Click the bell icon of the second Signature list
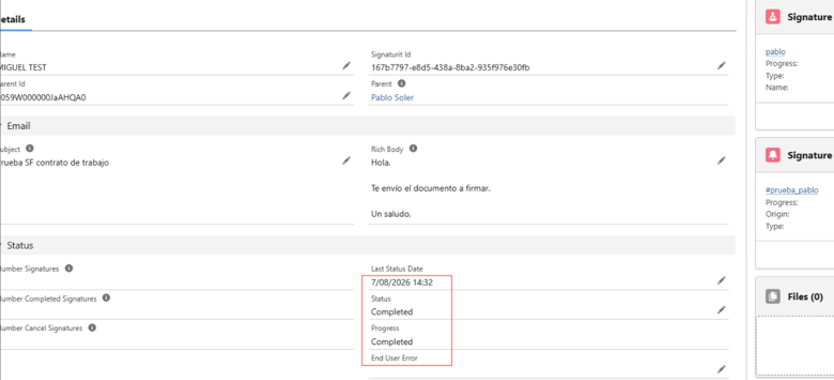This screenshot has height=380, width=834. pos(773,155)
